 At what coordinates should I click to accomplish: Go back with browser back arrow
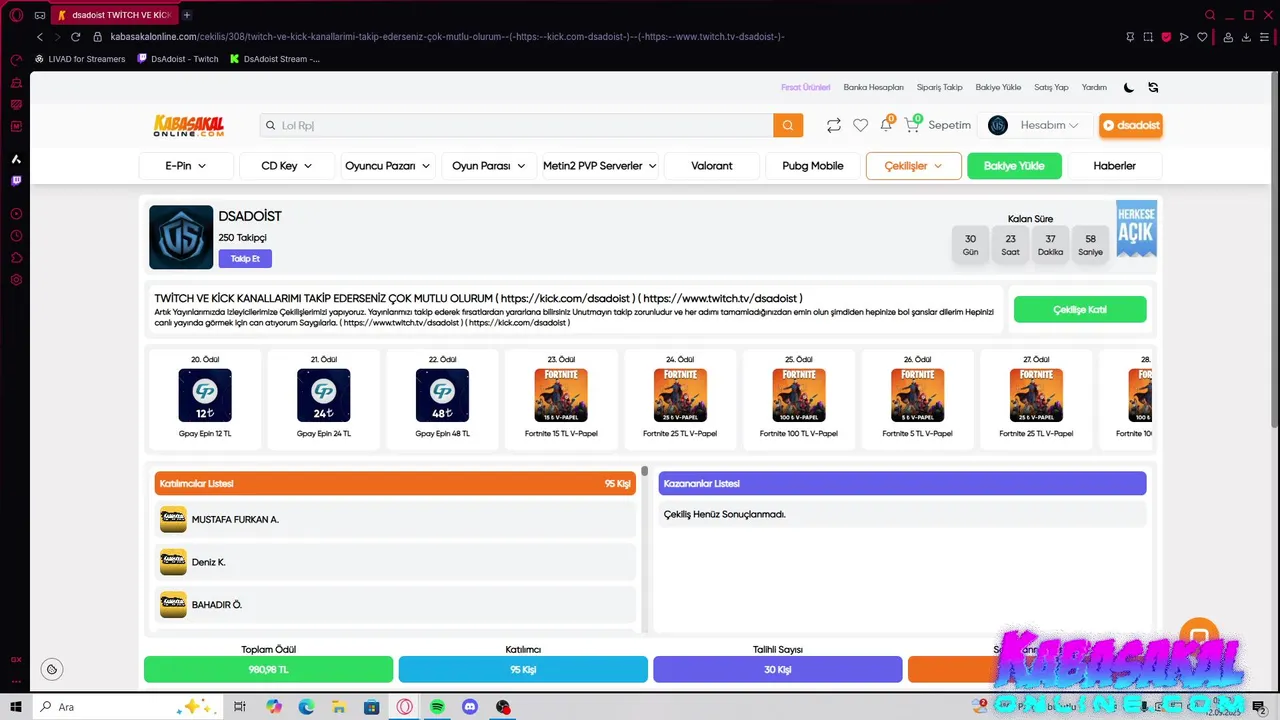pyautogui.click(x=40, y=37)
